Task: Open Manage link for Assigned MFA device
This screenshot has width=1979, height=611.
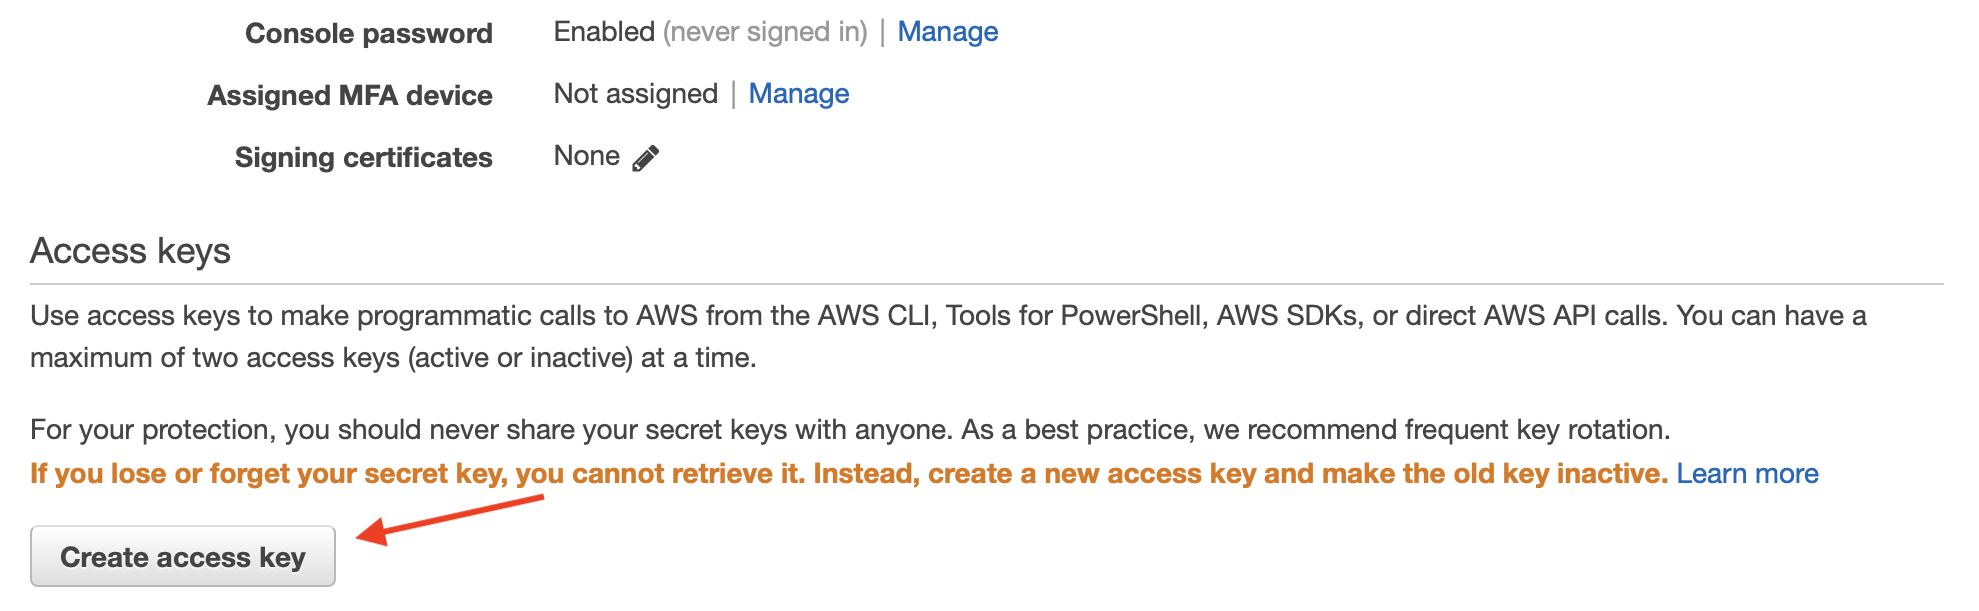Action: click(798, 94)
